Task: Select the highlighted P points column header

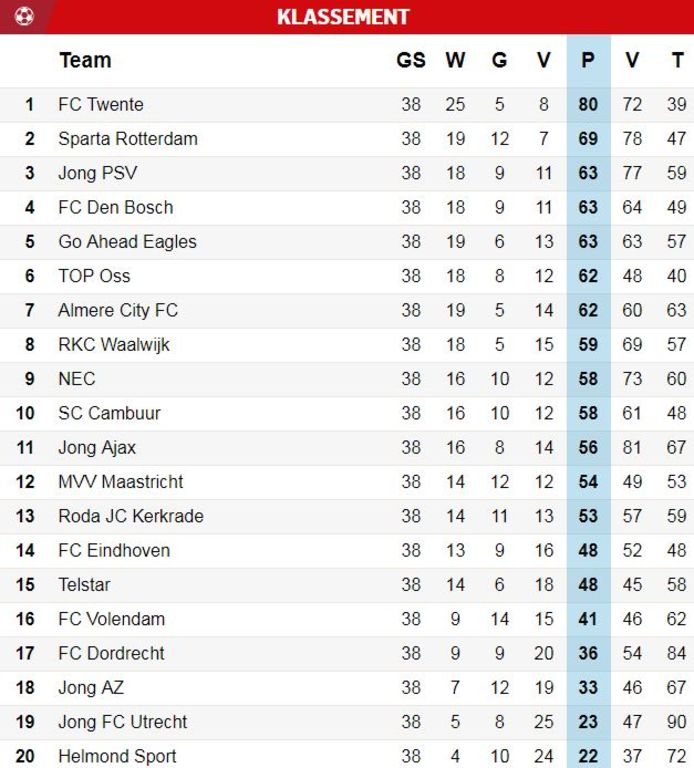Action: click(588, 60)
